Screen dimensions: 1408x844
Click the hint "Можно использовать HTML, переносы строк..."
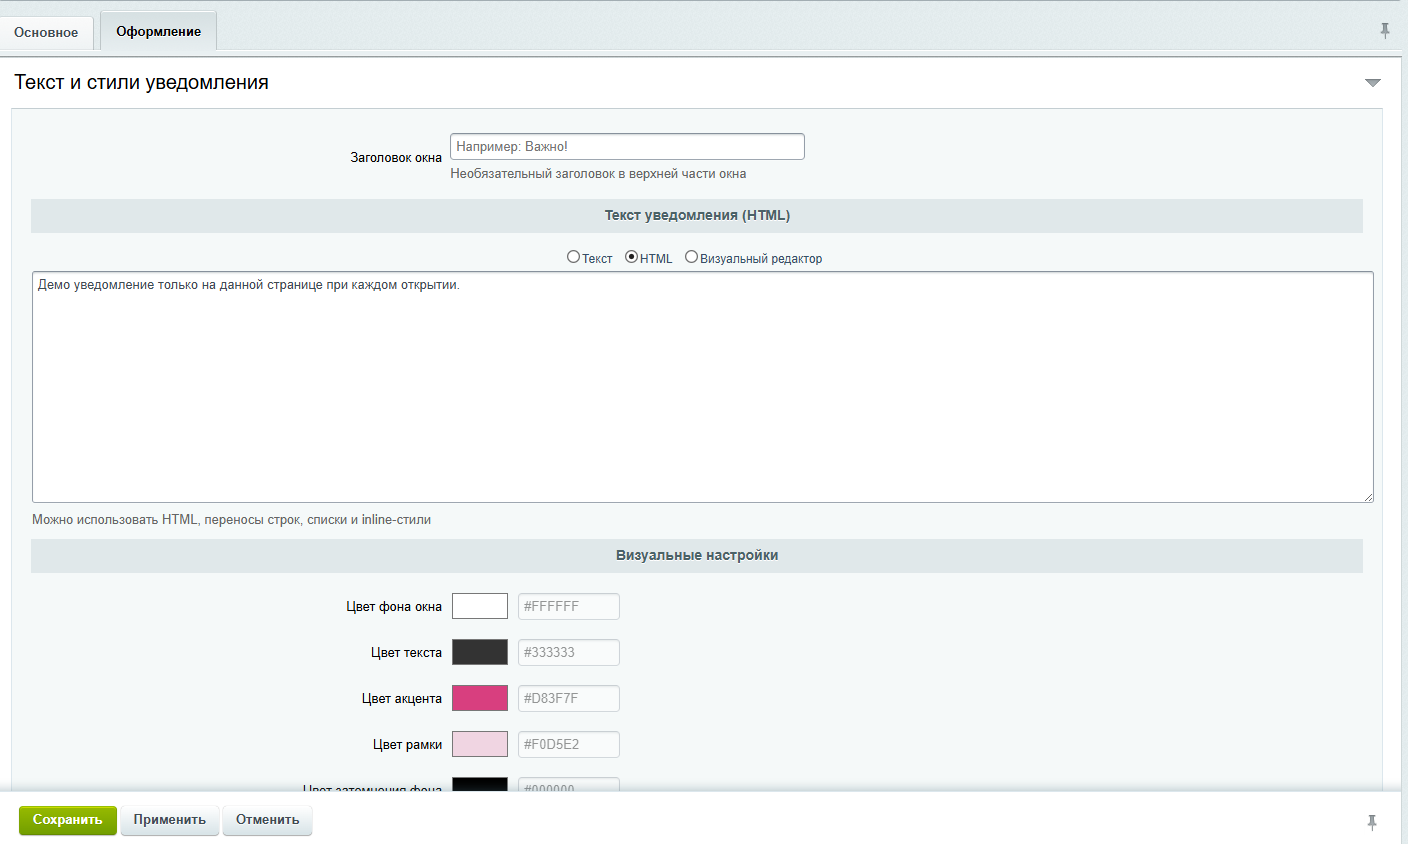(x=231, y=520)
